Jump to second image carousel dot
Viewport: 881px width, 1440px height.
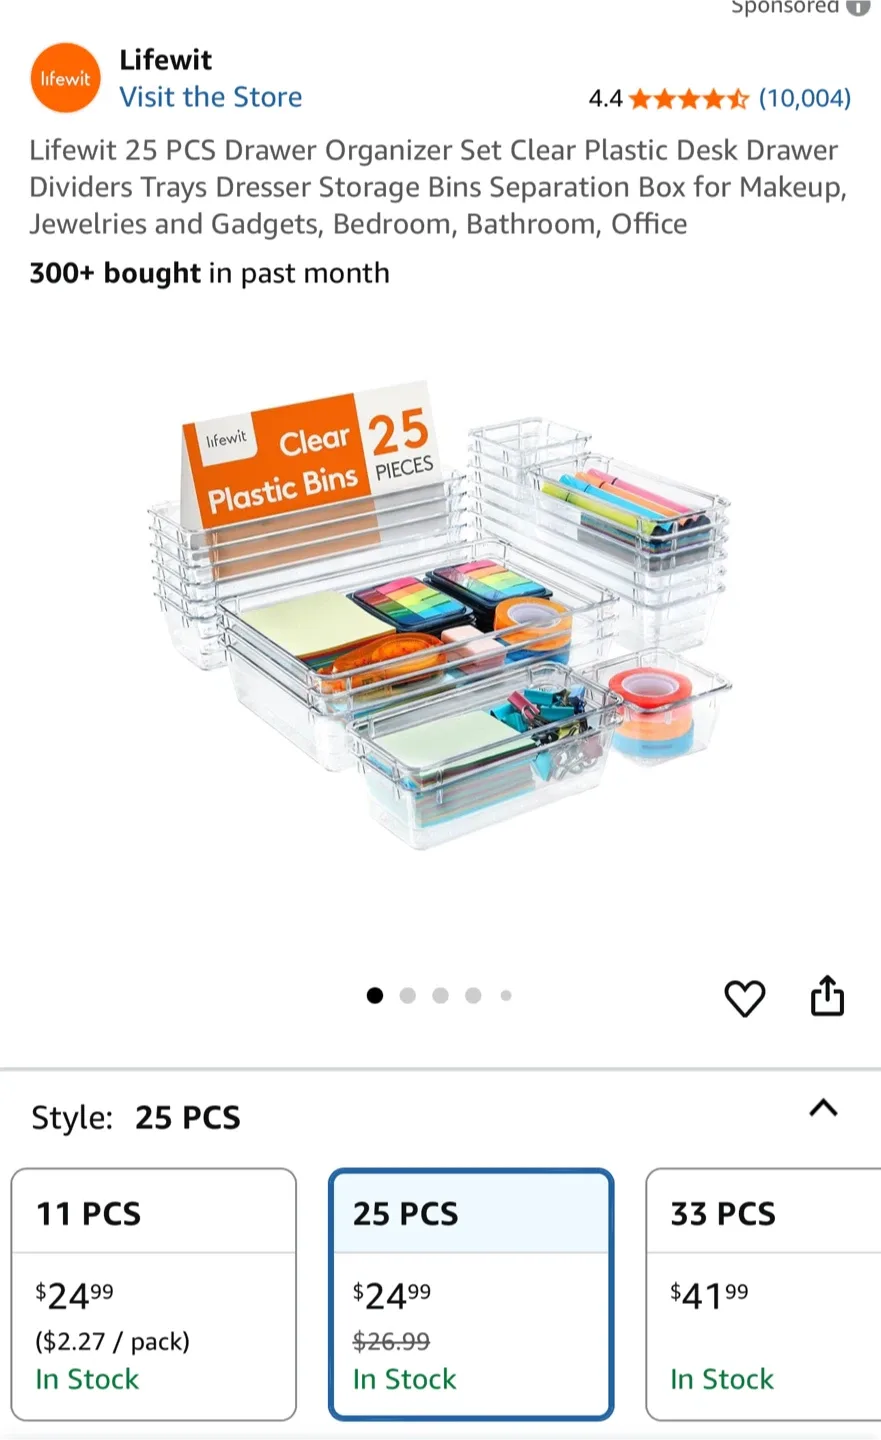tap(407, 995)
